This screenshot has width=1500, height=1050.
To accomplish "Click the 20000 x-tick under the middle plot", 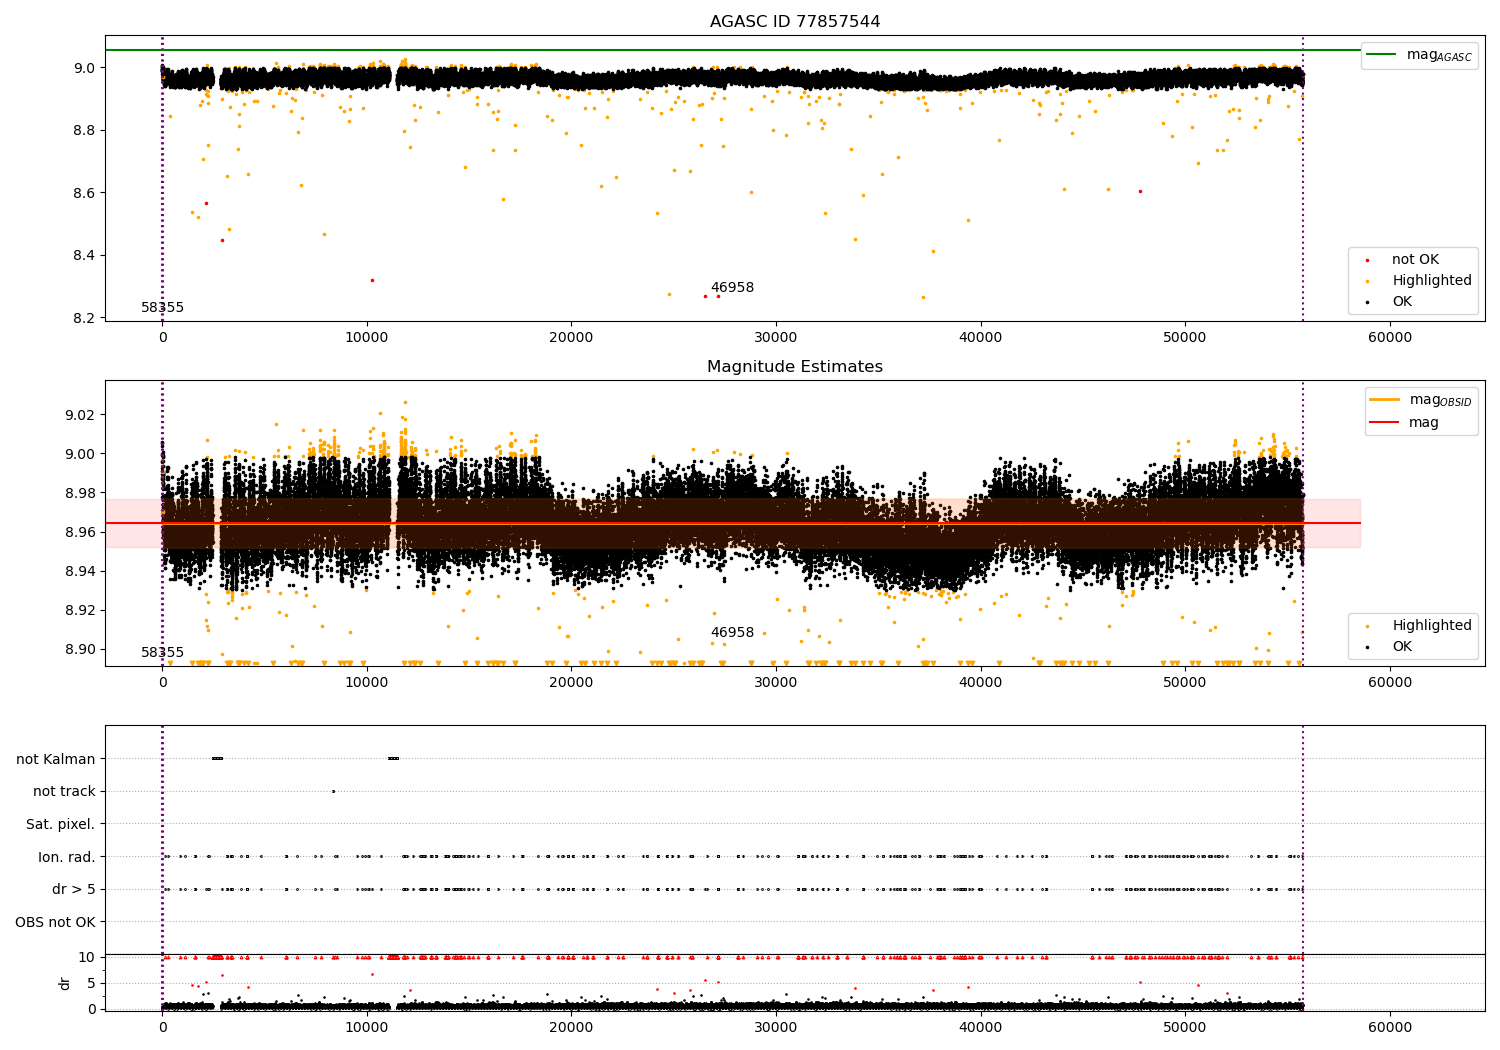I will [x=571, y=683].
